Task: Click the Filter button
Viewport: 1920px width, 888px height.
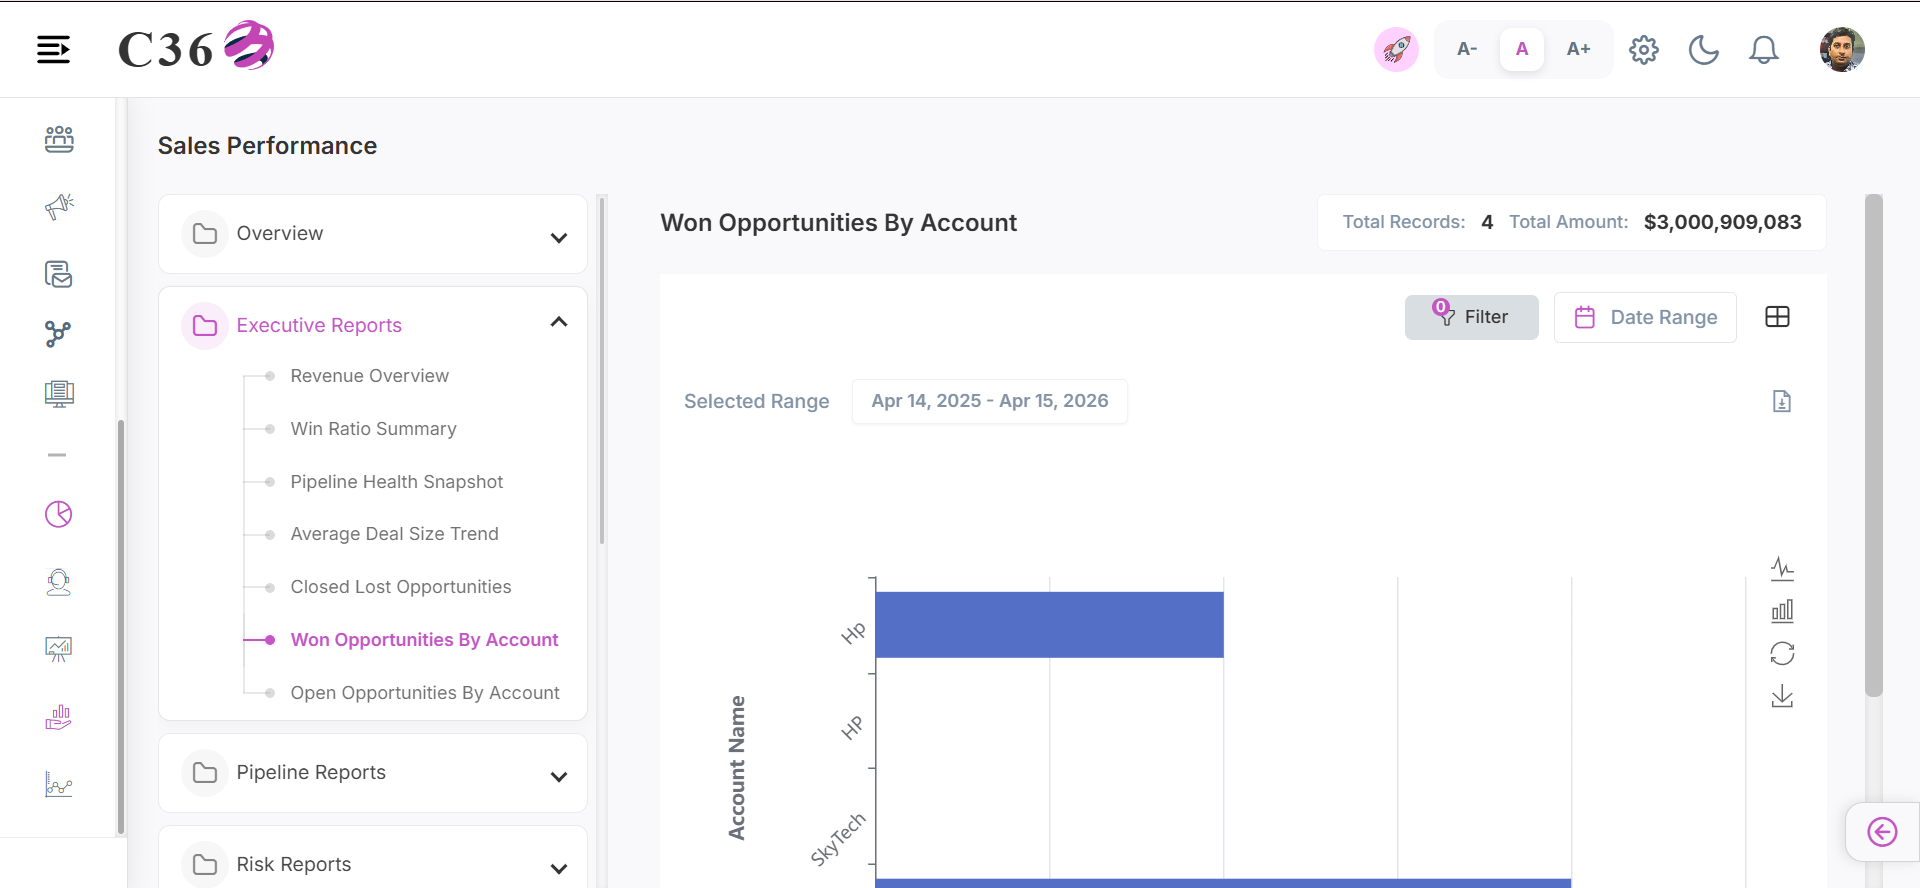Action: click(1472, 317)
